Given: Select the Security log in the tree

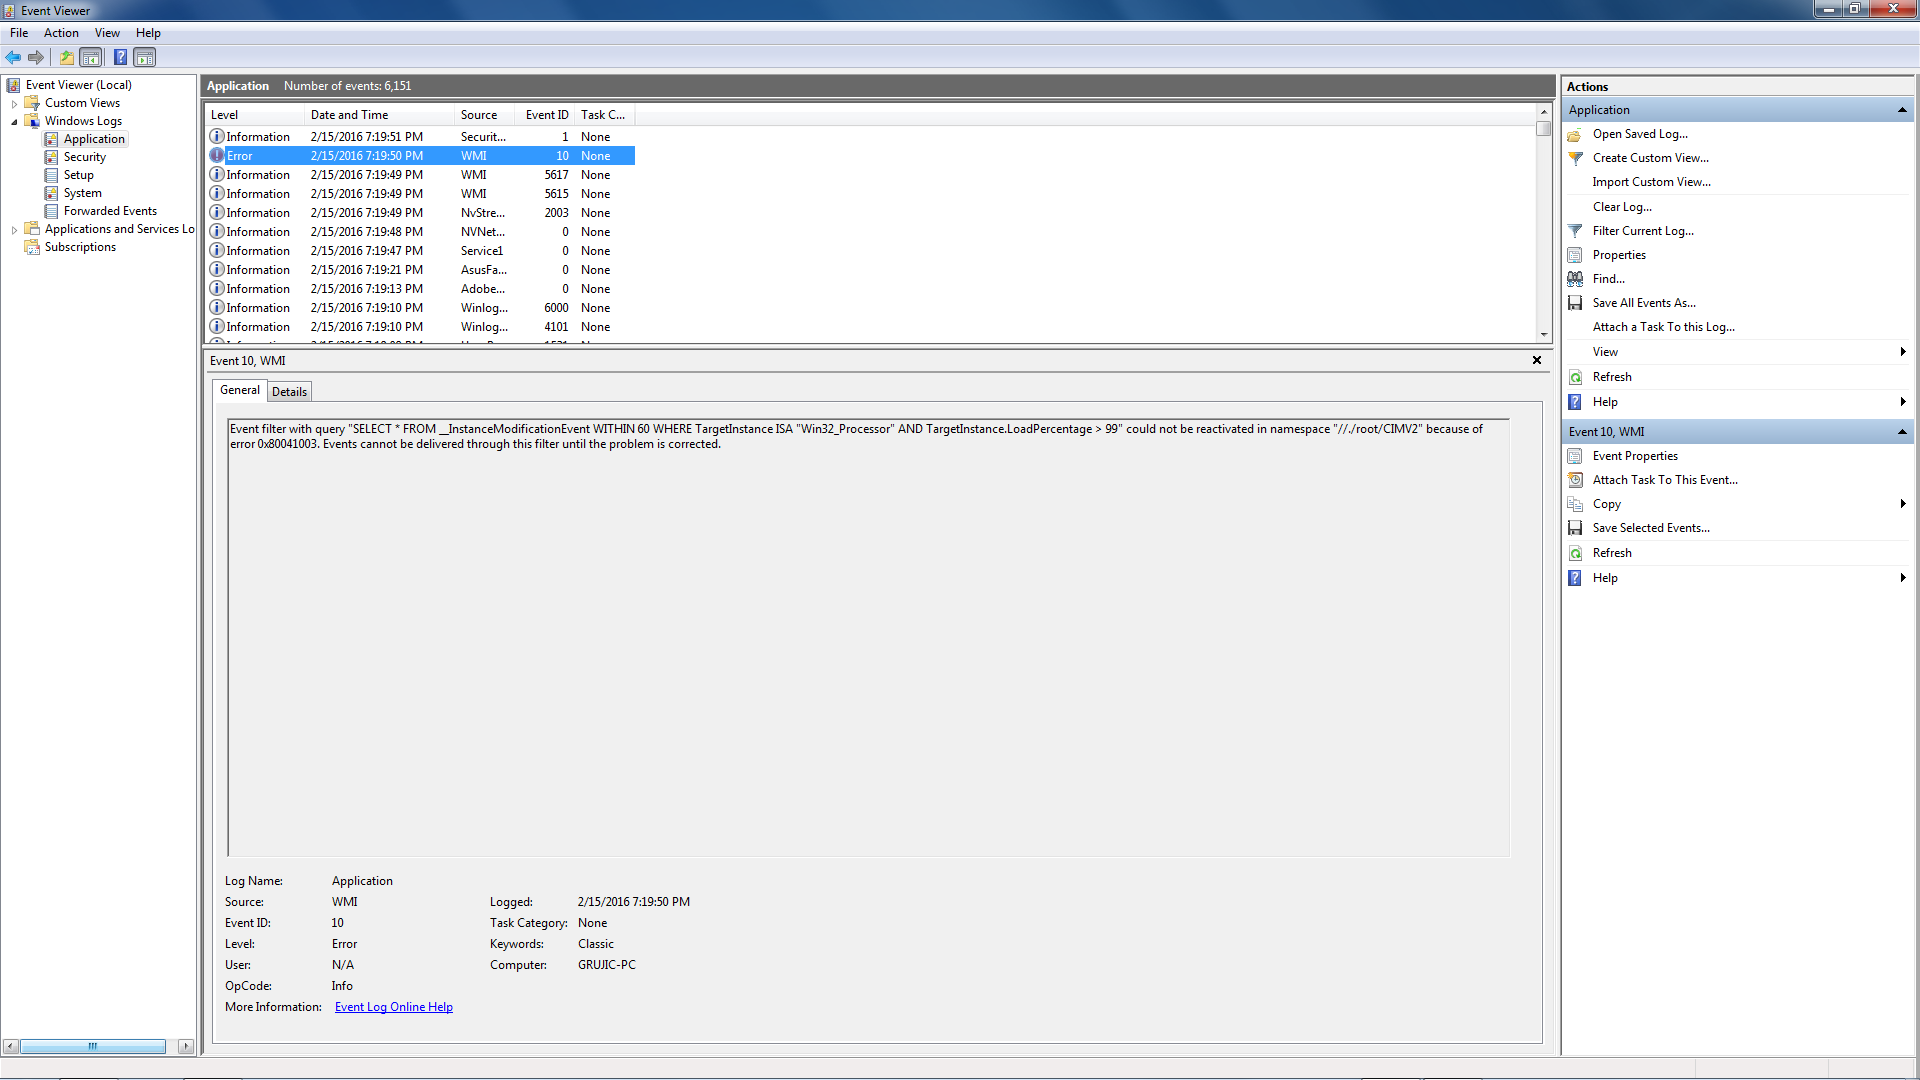Looking at the screenshot, I should tap(84, 157).
